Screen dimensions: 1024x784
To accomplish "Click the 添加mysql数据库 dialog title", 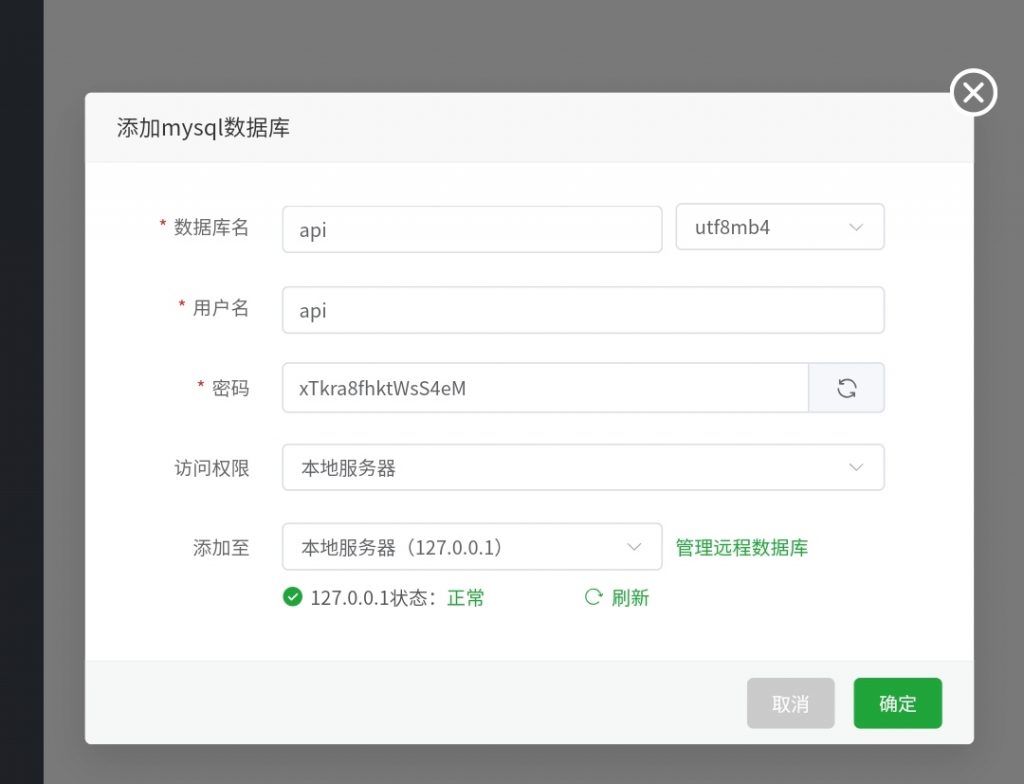I will point(203,128).
